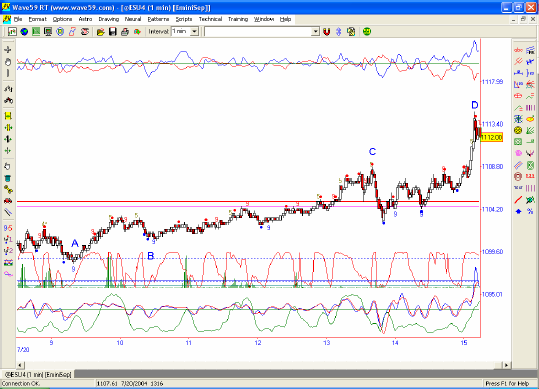Click the yellow horizontal compress icon
The height and width of the screenshot is (389, 539).
point(8,116)
